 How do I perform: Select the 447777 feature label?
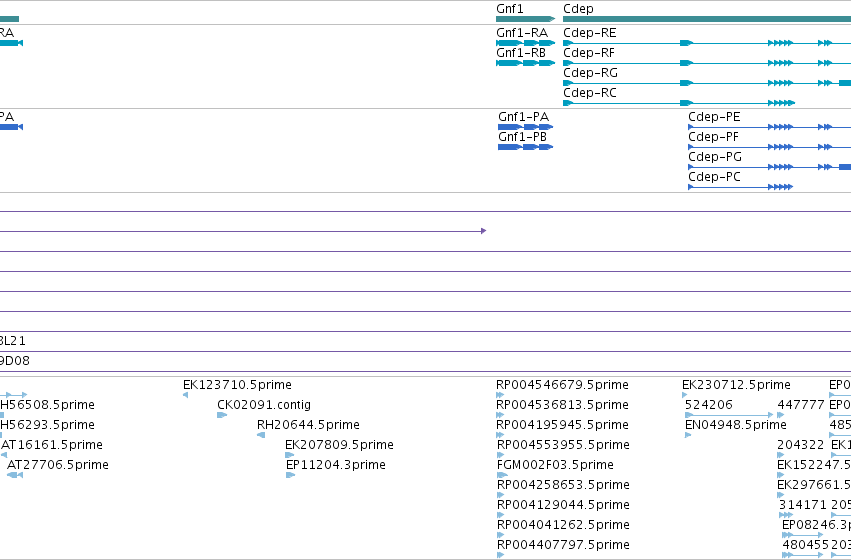(801, 405)
